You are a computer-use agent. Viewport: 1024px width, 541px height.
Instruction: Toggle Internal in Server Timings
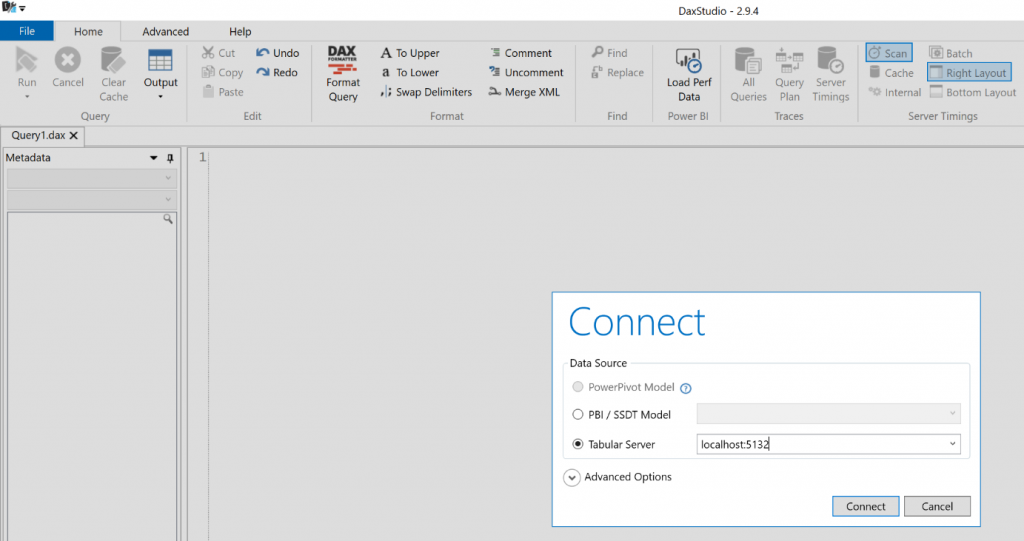[895, 92]
